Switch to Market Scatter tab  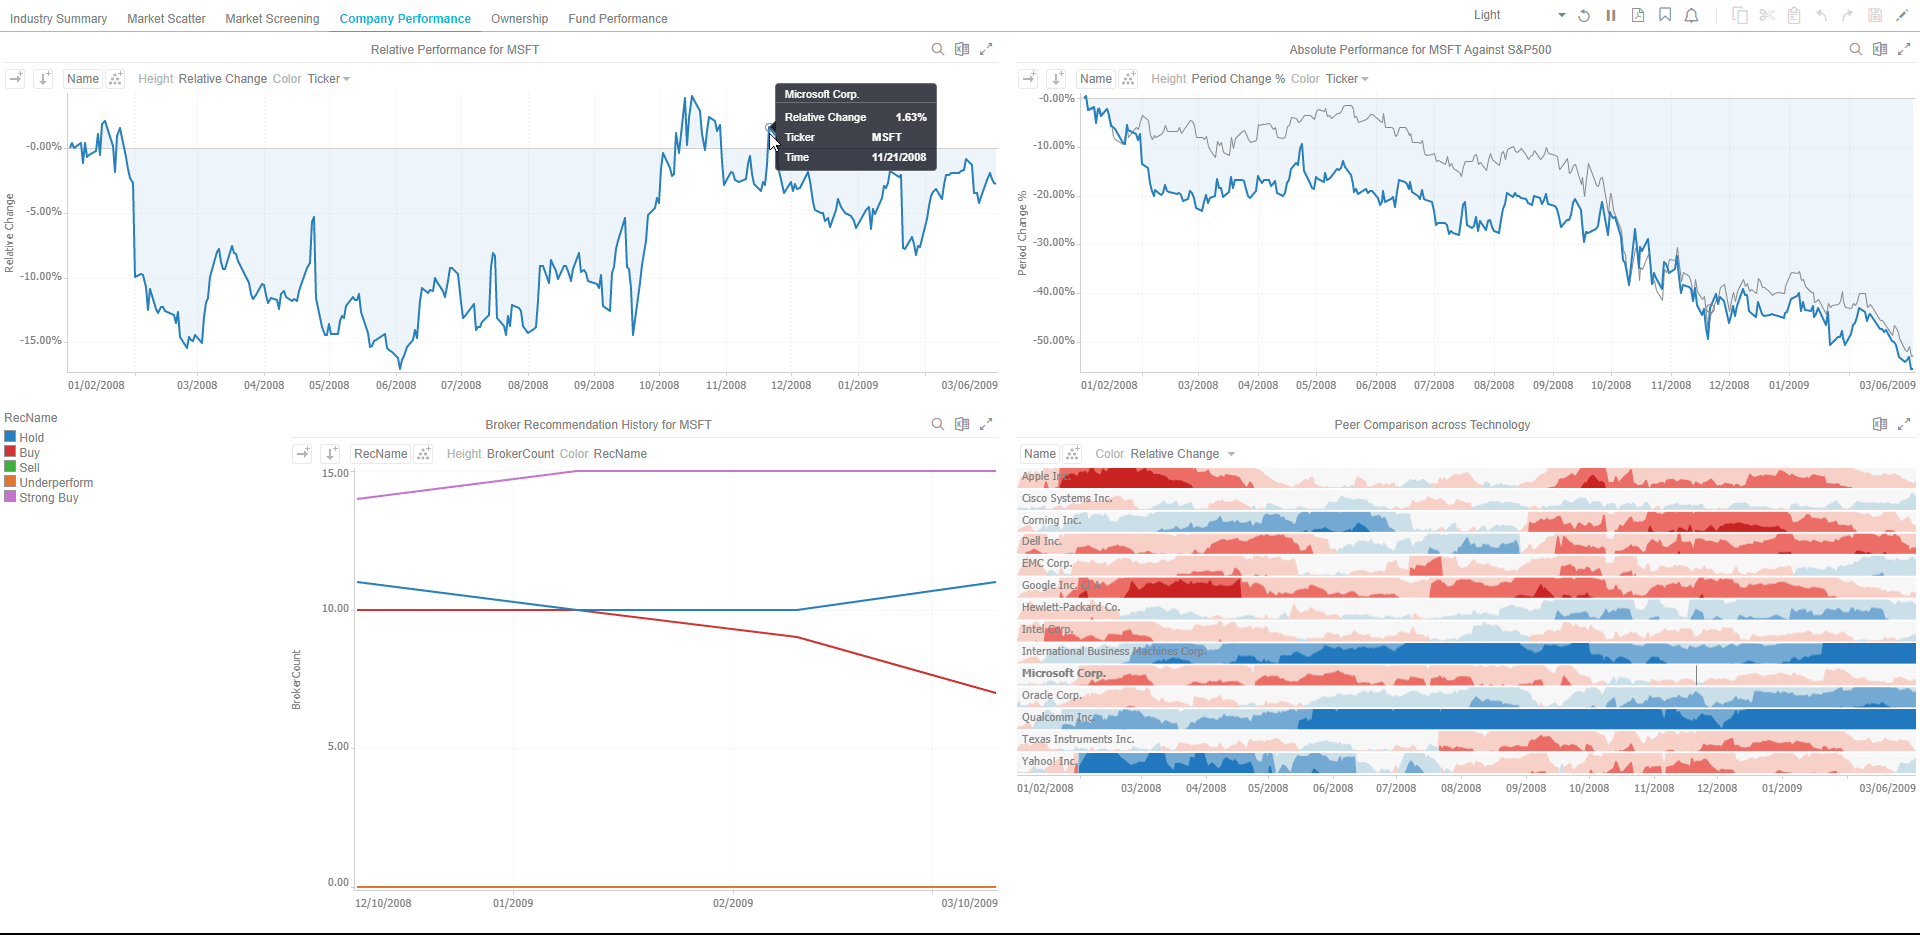coord(166,19)
